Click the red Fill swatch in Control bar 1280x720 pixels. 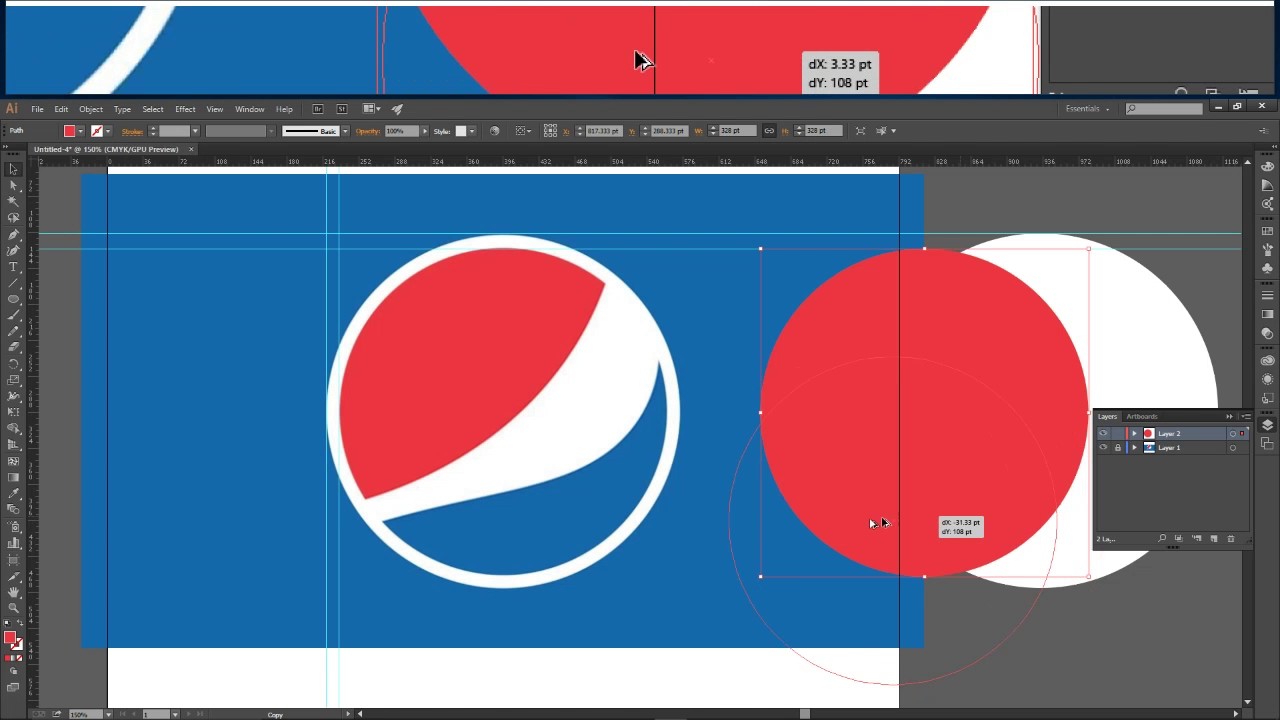pos(69,131)
